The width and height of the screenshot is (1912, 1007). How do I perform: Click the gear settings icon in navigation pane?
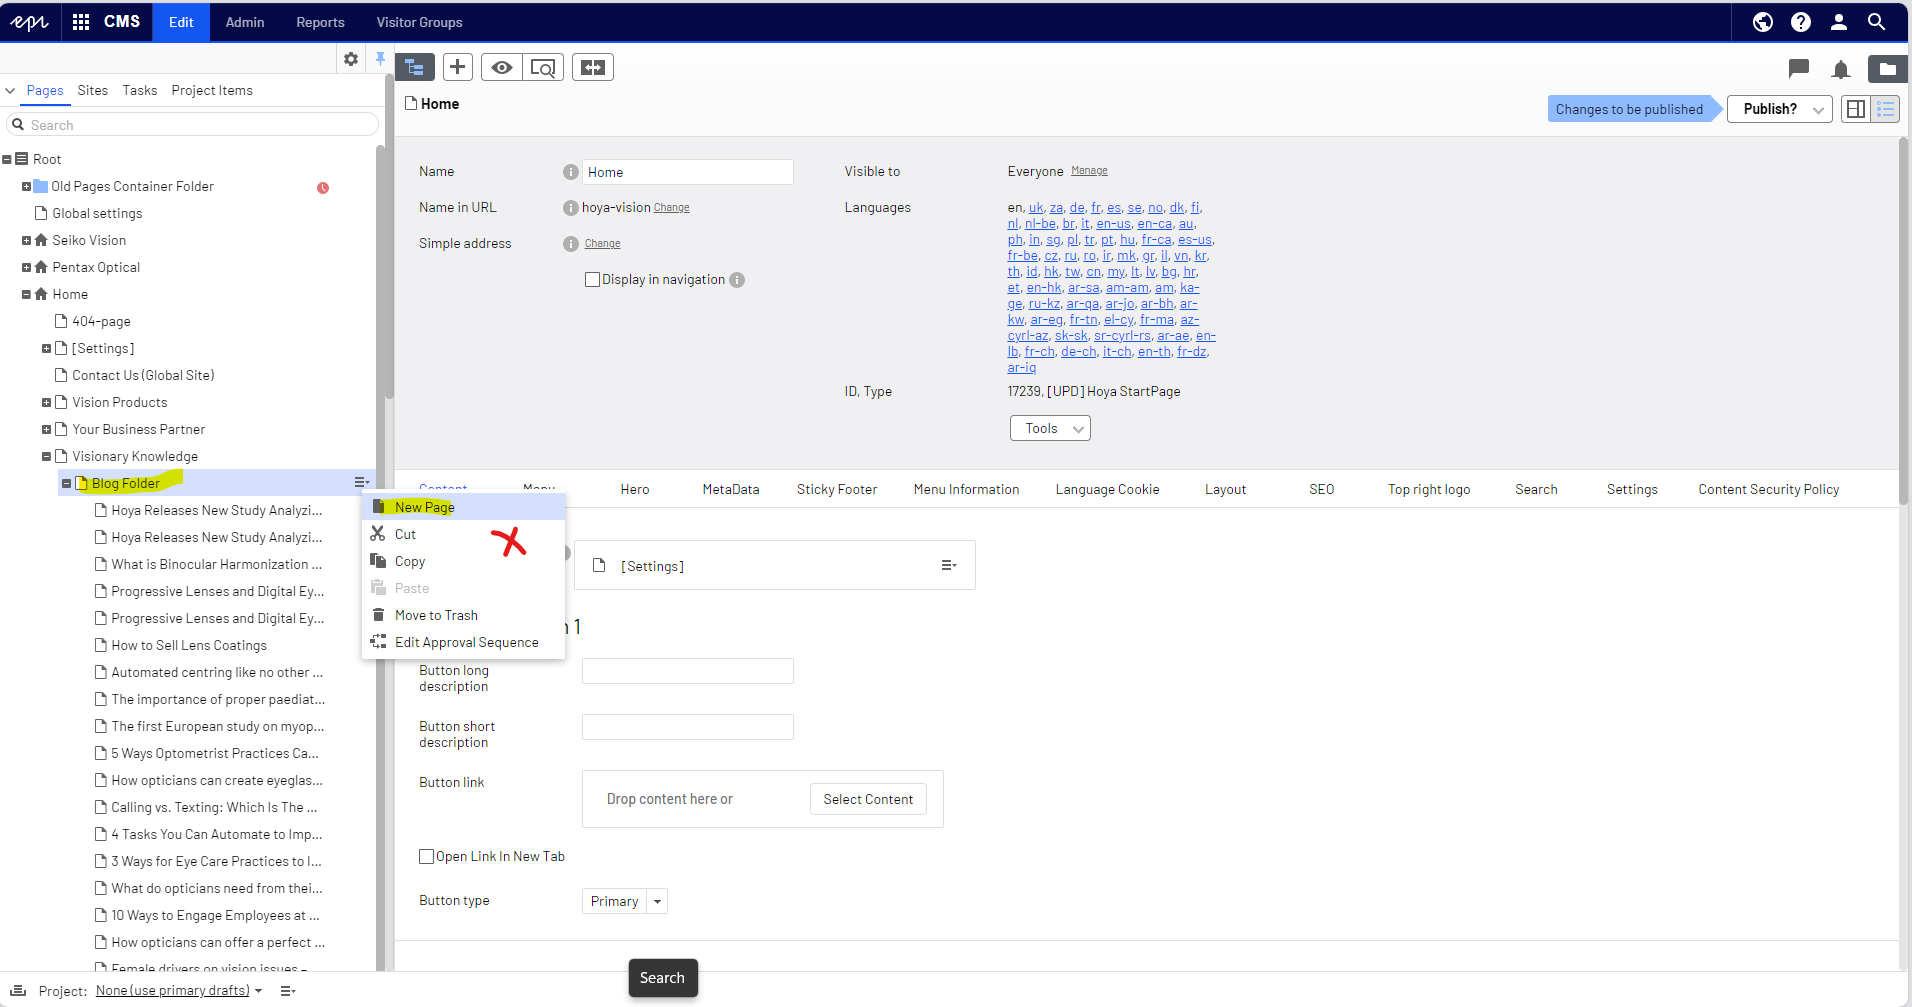[x=351, y=59]
